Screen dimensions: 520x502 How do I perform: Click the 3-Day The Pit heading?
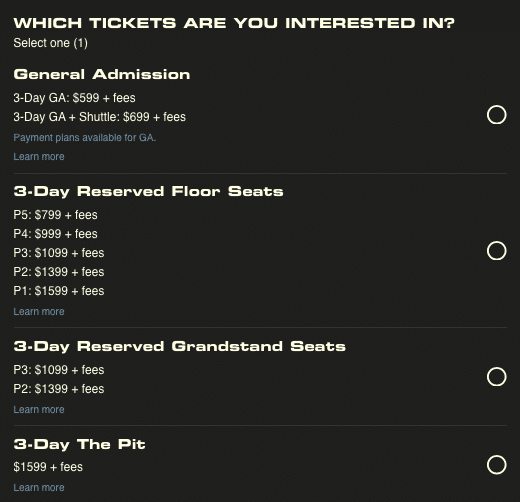[x=79, y=445]
